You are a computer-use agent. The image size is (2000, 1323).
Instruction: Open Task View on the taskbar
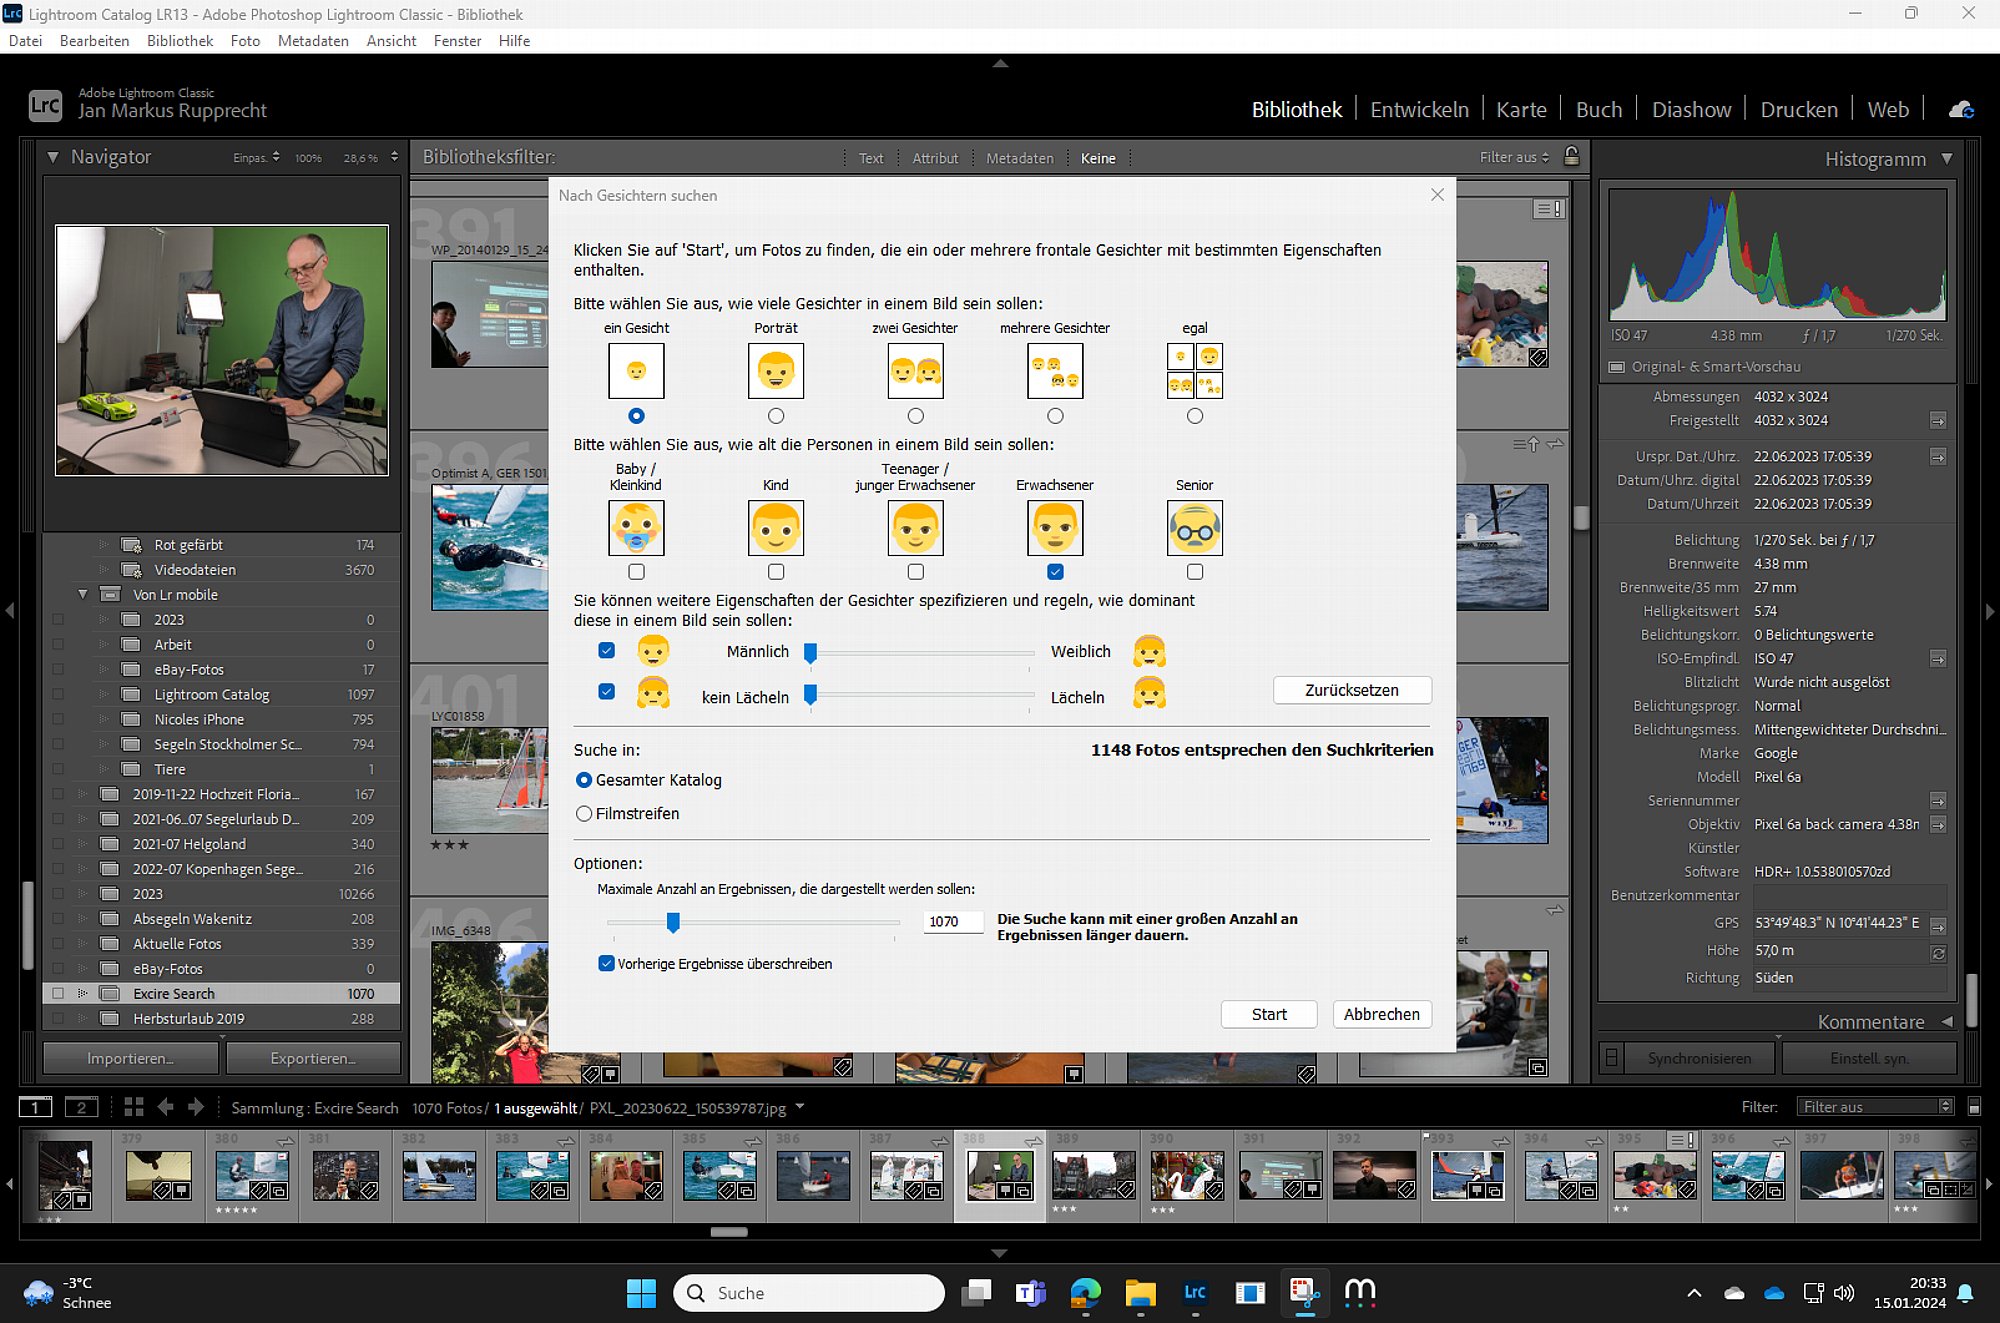976,1293
